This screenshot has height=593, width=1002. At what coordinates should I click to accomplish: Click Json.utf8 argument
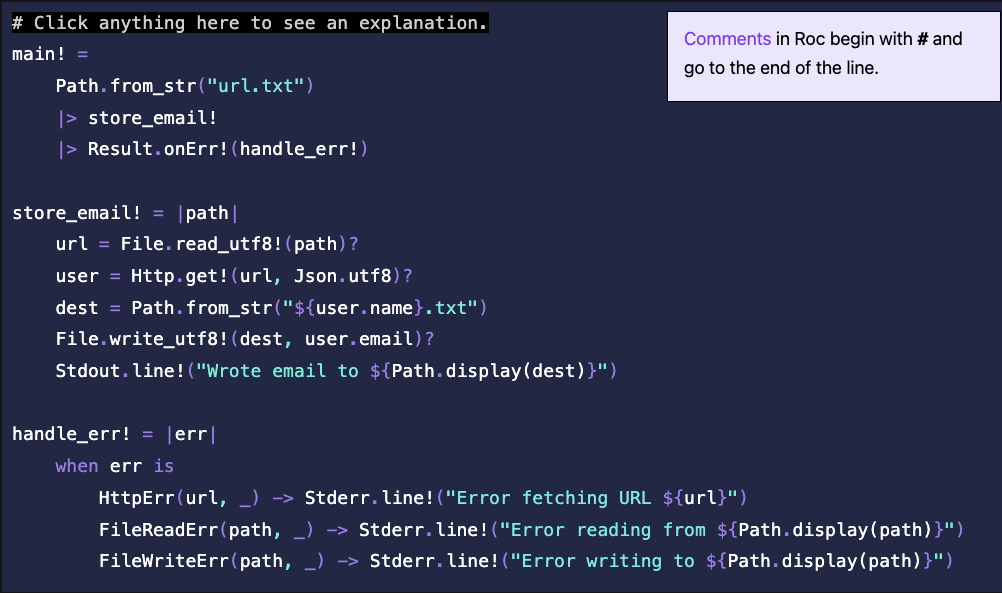(x=343, y=276)
